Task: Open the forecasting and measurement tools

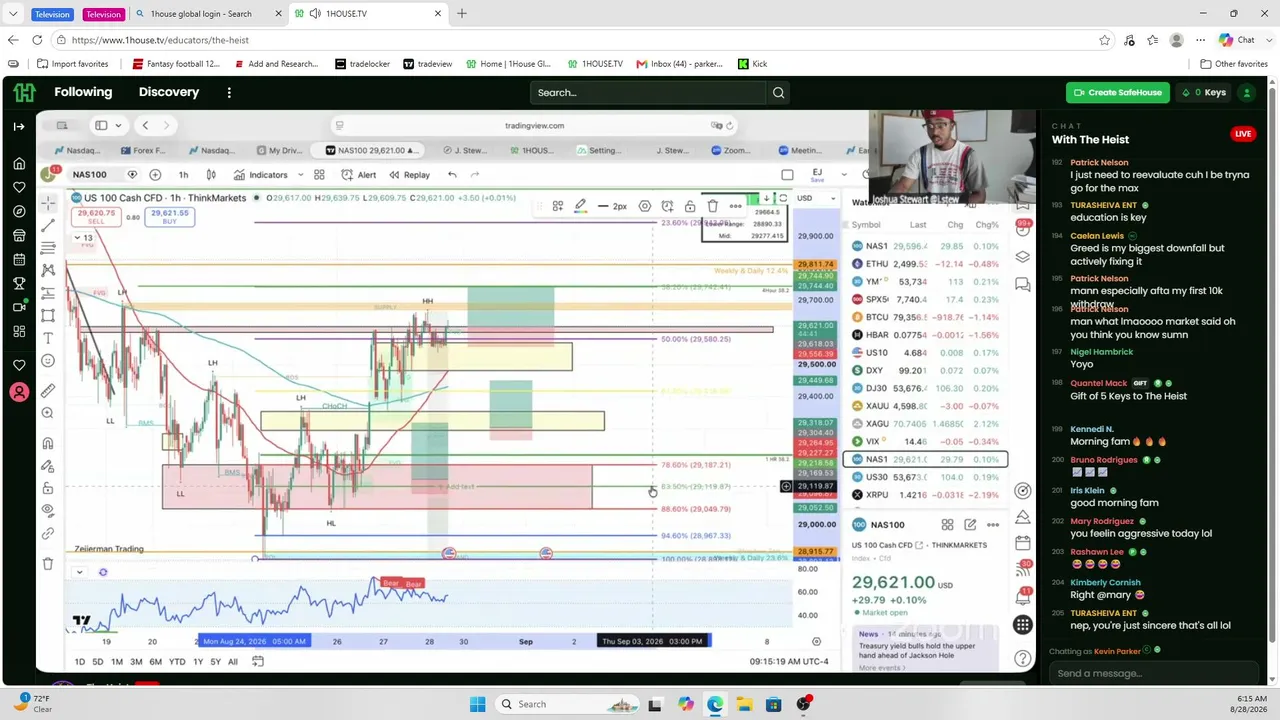Action: (x=48, y=293)
